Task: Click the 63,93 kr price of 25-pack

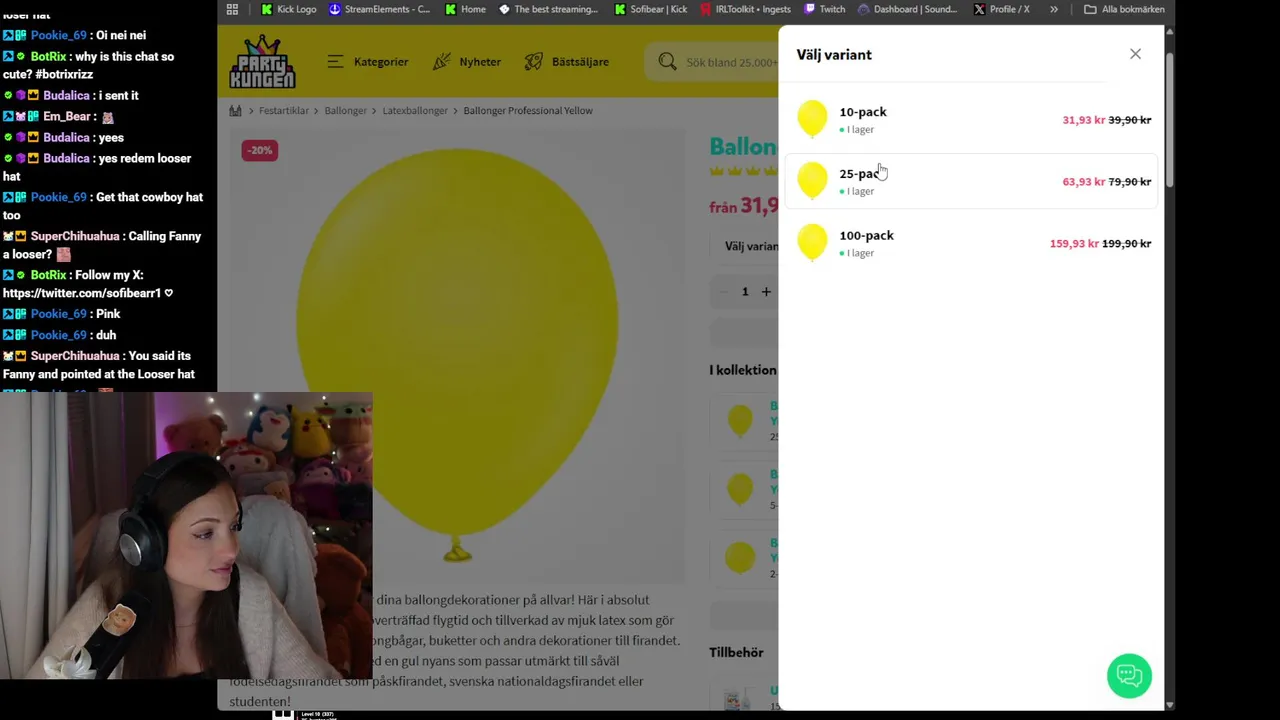Action: pos(1083,182)
